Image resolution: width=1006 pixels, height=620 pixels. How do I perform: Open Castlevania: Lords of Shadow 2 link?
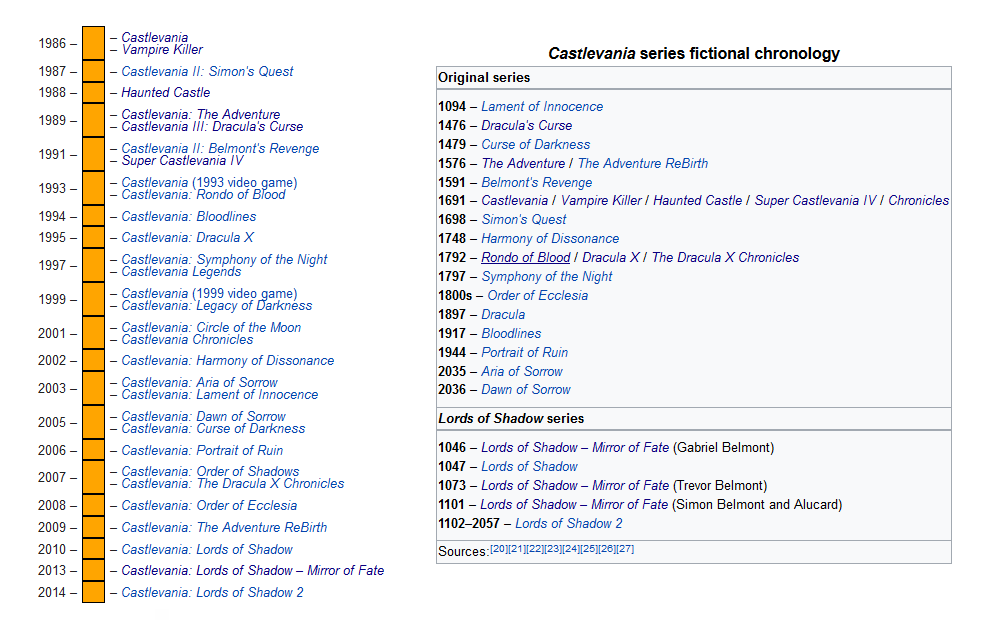click(212, 592)
